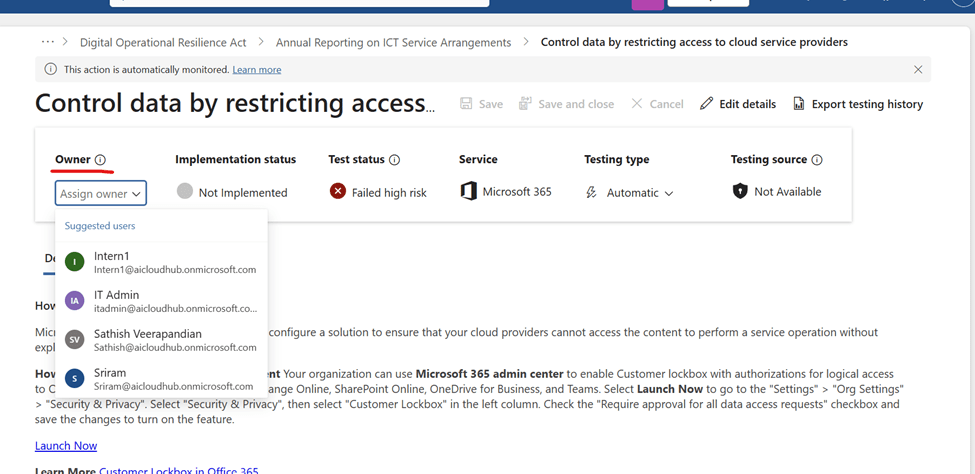Click the Microsoft 365 service icon

click(x=468, y=191)
